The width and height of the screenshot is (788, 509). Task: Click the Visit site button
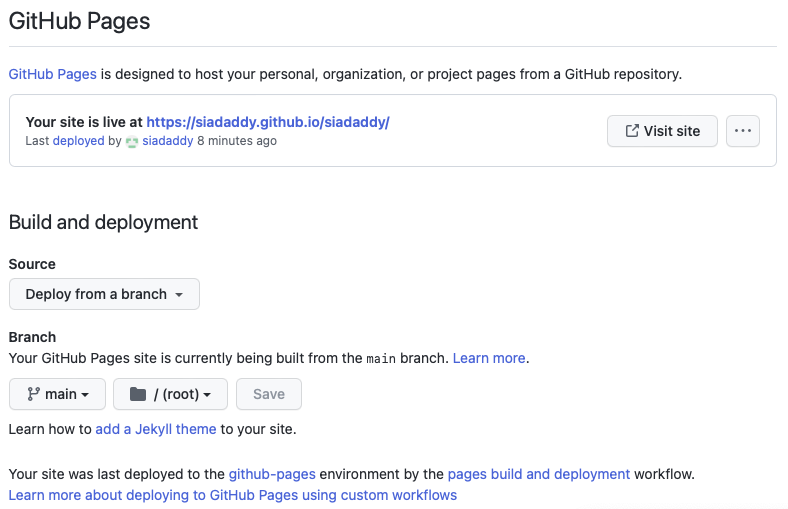pos(662,131)
